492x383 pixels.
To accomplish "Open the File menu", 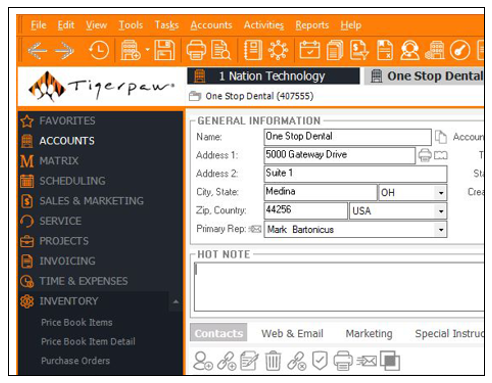I will (38, 25).
